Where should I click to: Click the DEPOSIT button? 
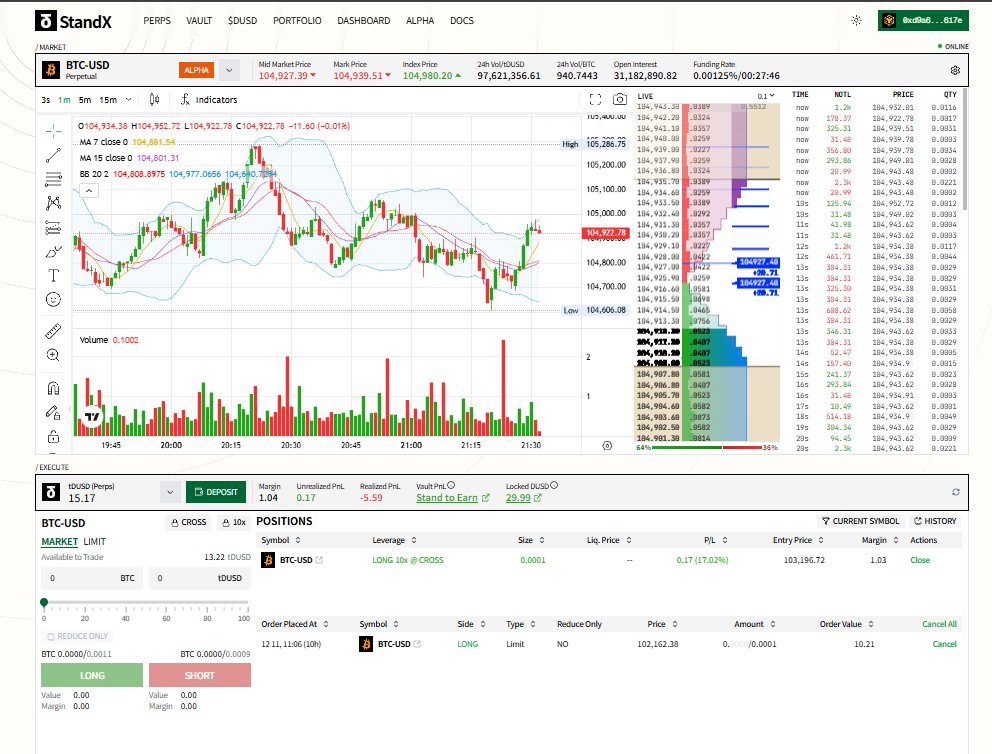(x=216, y=492)
